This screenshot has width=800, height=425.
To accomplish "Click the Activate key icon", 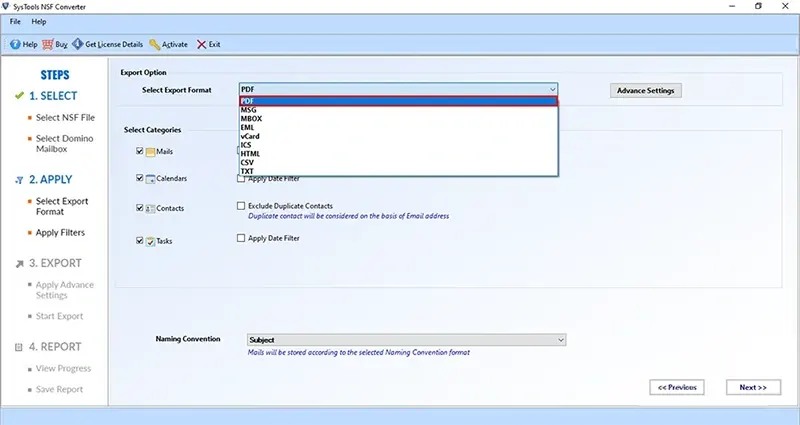I will click(x=155, y=44).
